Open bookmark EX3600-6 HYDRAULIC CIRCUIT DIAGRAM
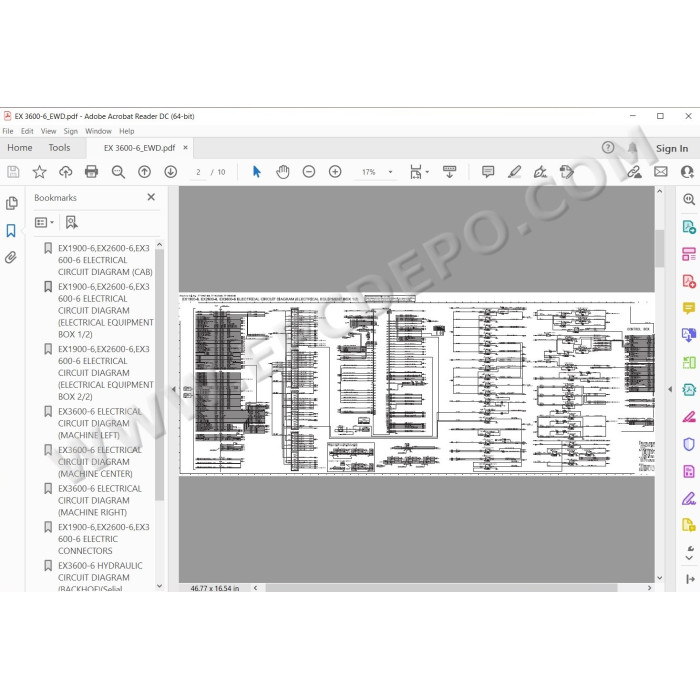The image size is (700, 700). pos(100,577)
